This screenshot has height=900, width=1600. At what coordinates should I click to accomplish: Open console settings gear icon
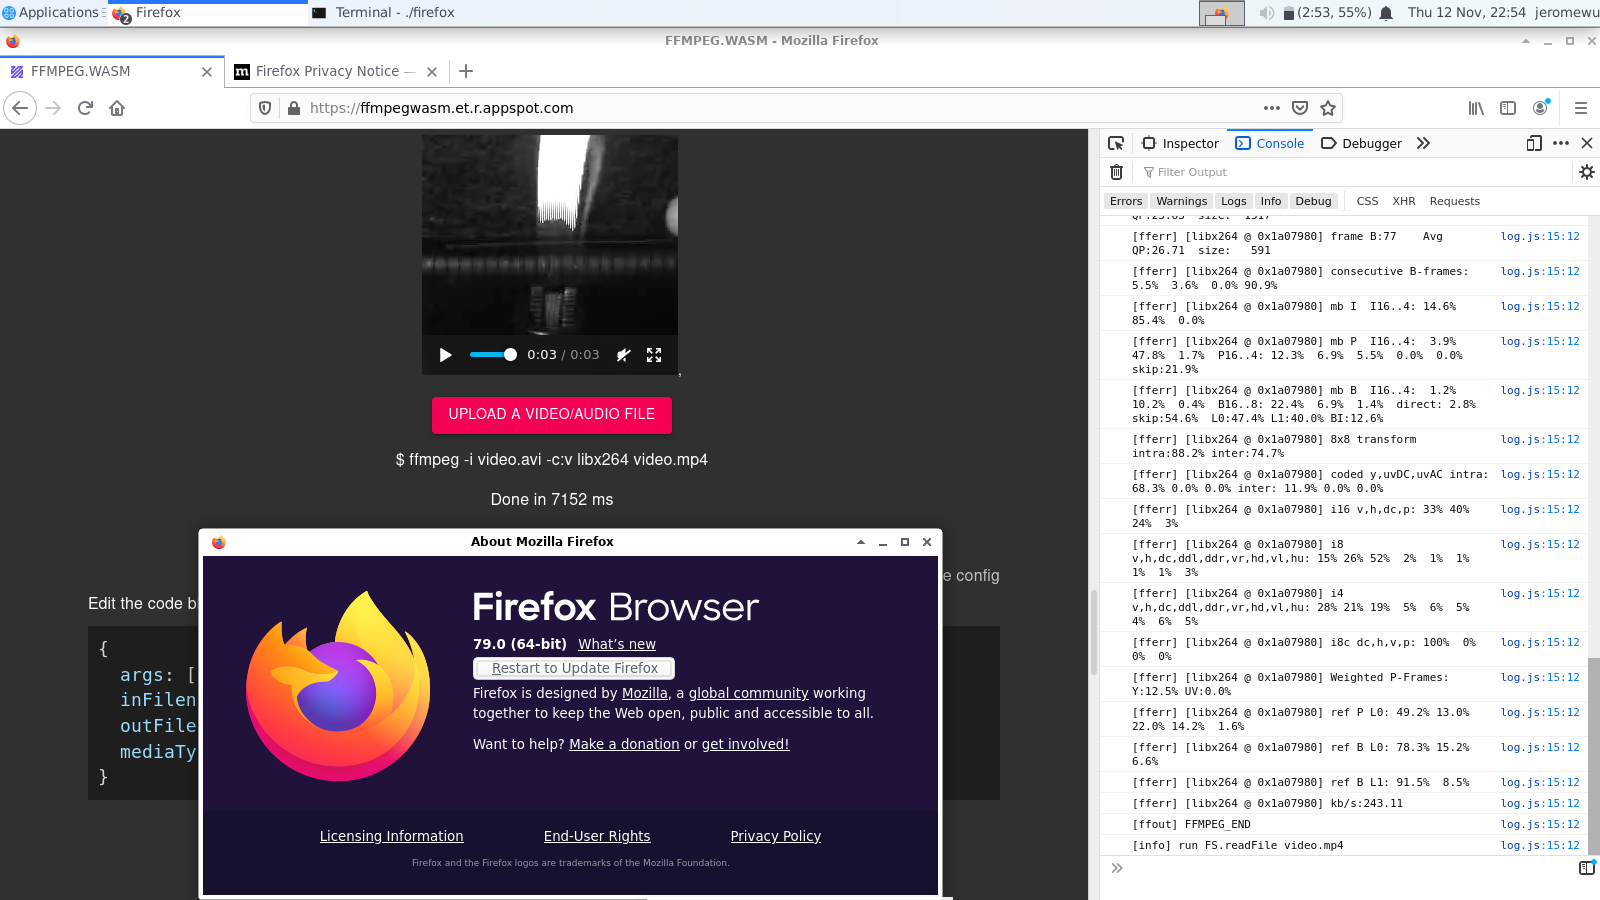tap(1586, 172)
